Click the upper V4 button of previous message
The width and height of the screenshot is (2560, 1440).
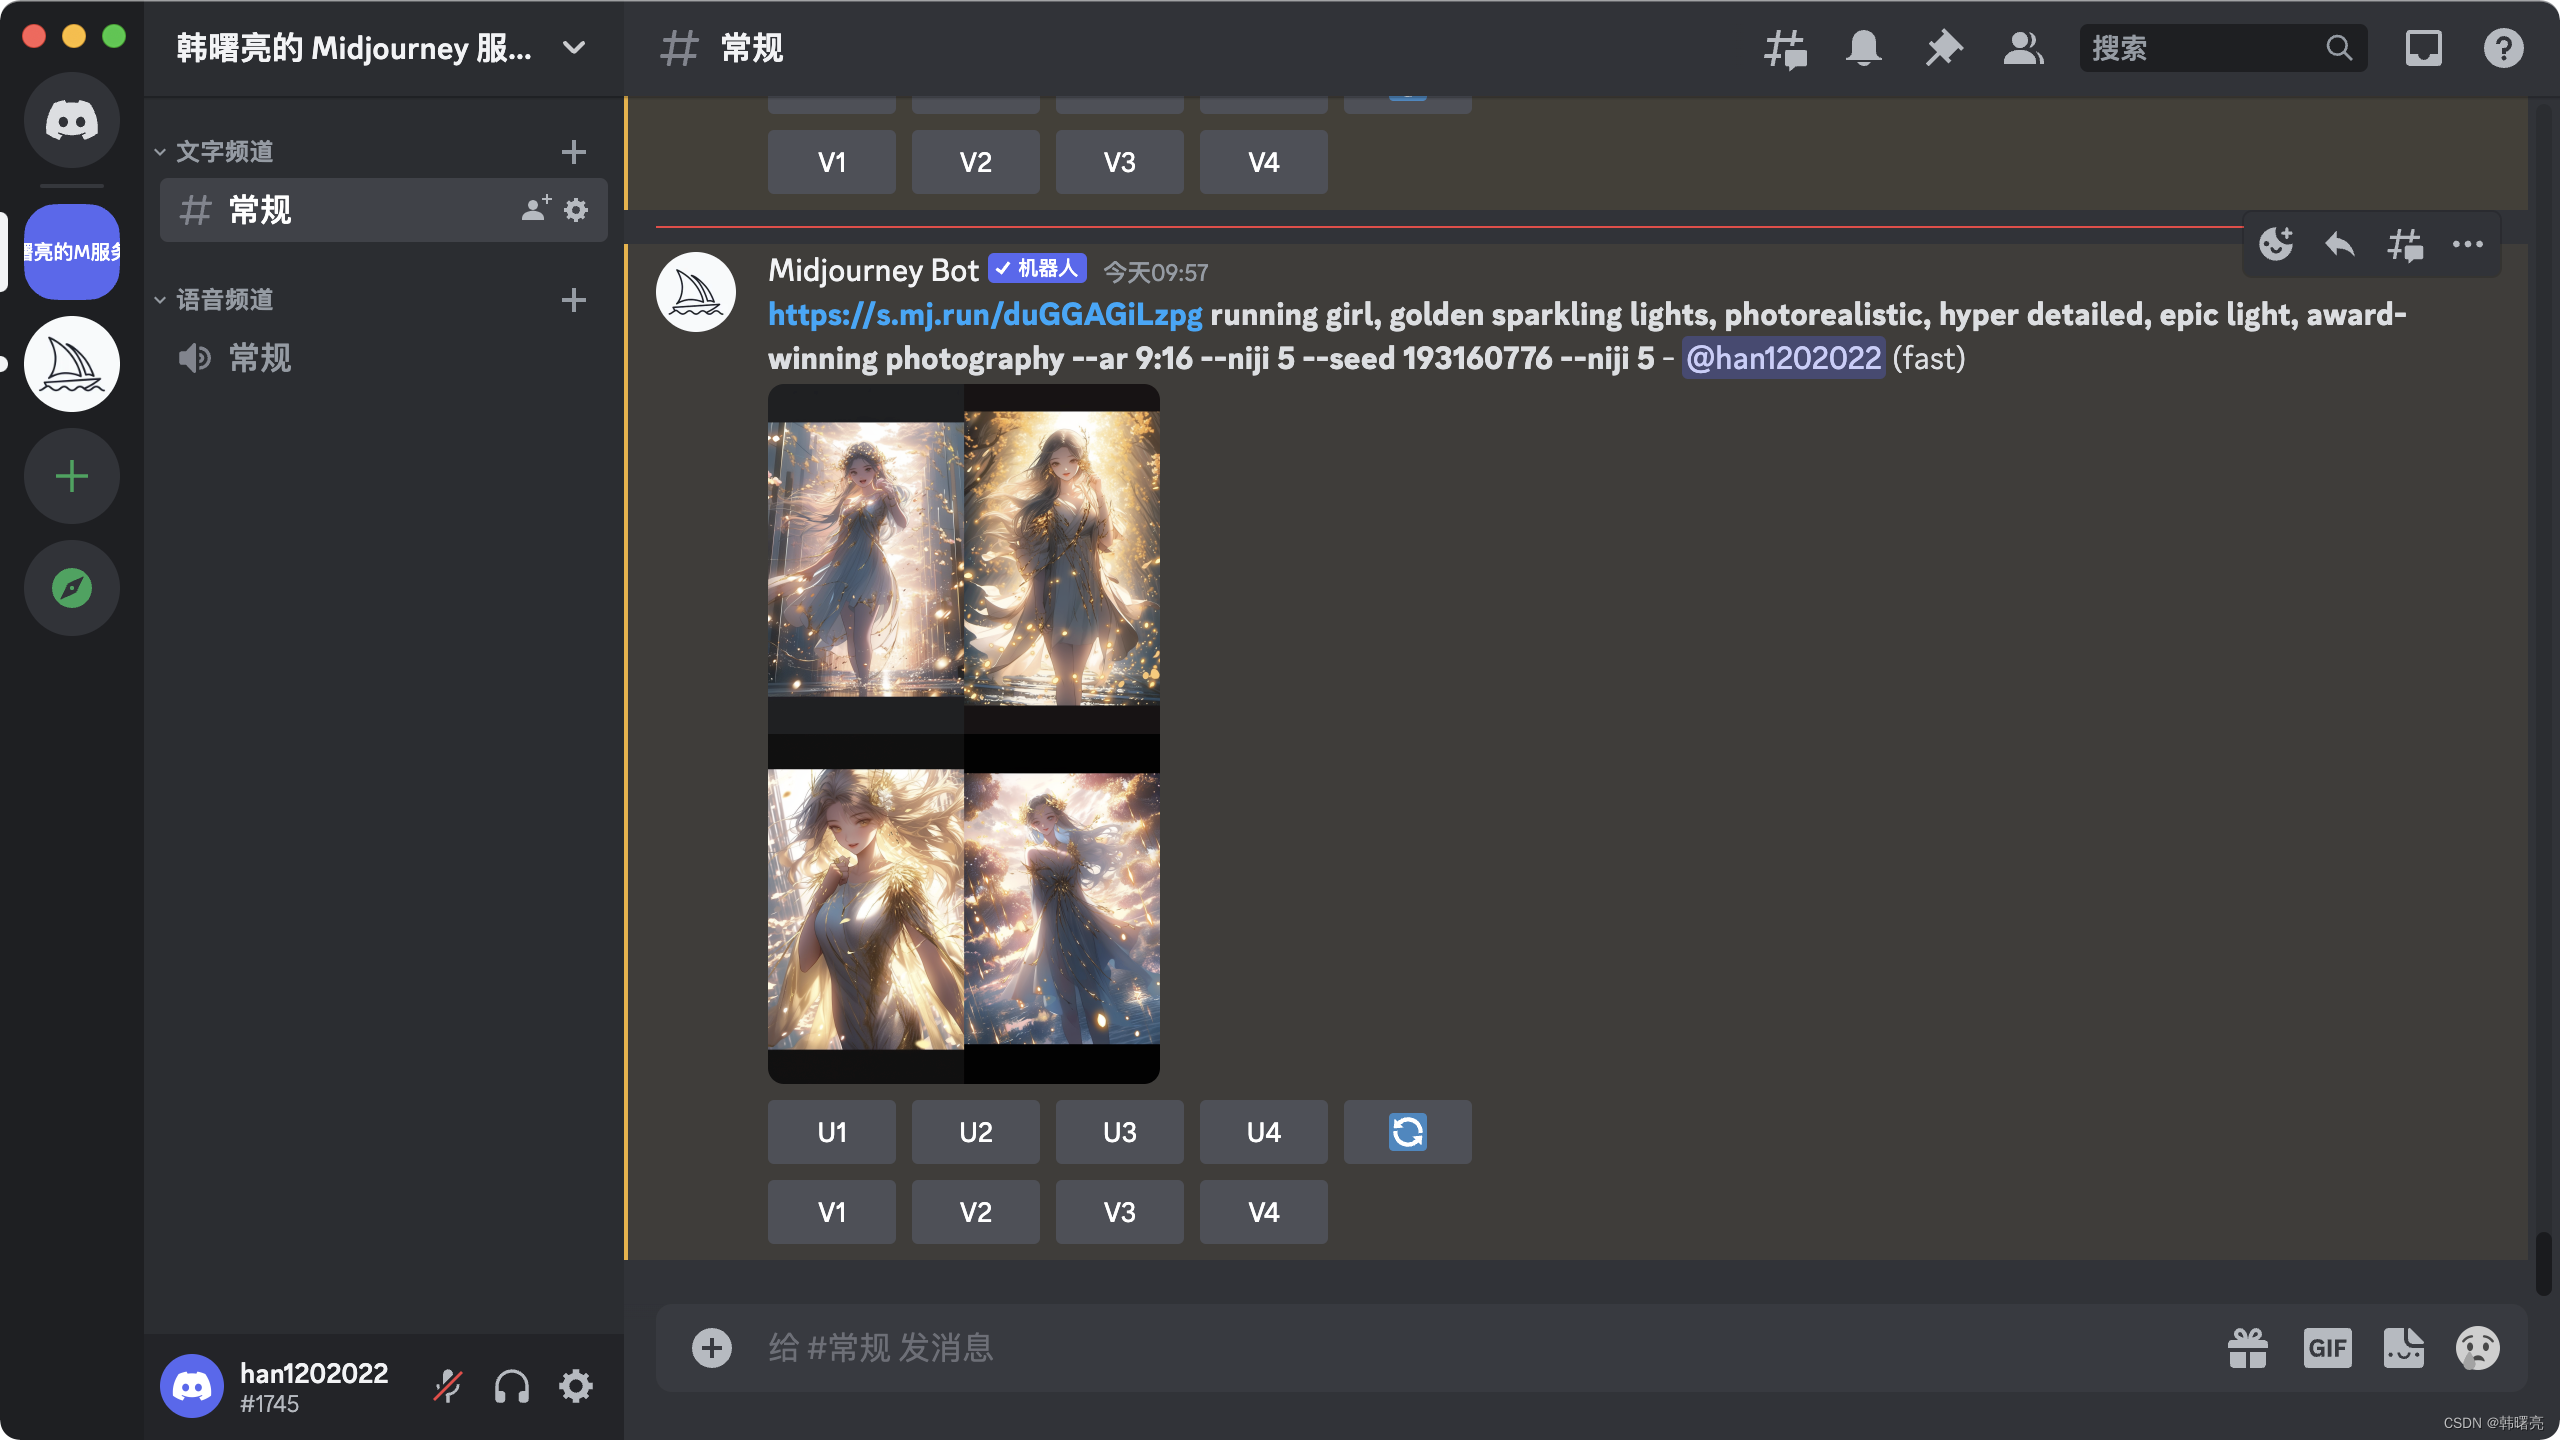click(1264, 162)
